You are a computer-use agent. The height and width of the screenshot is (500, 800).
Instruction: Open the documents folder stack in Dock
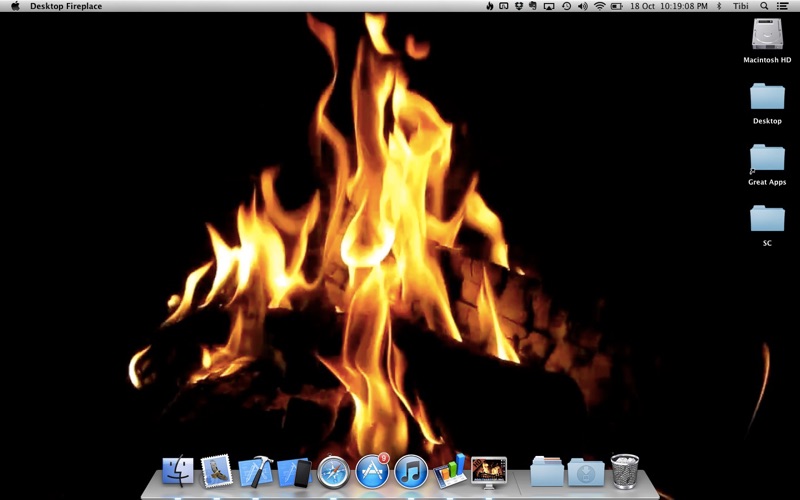547,471
